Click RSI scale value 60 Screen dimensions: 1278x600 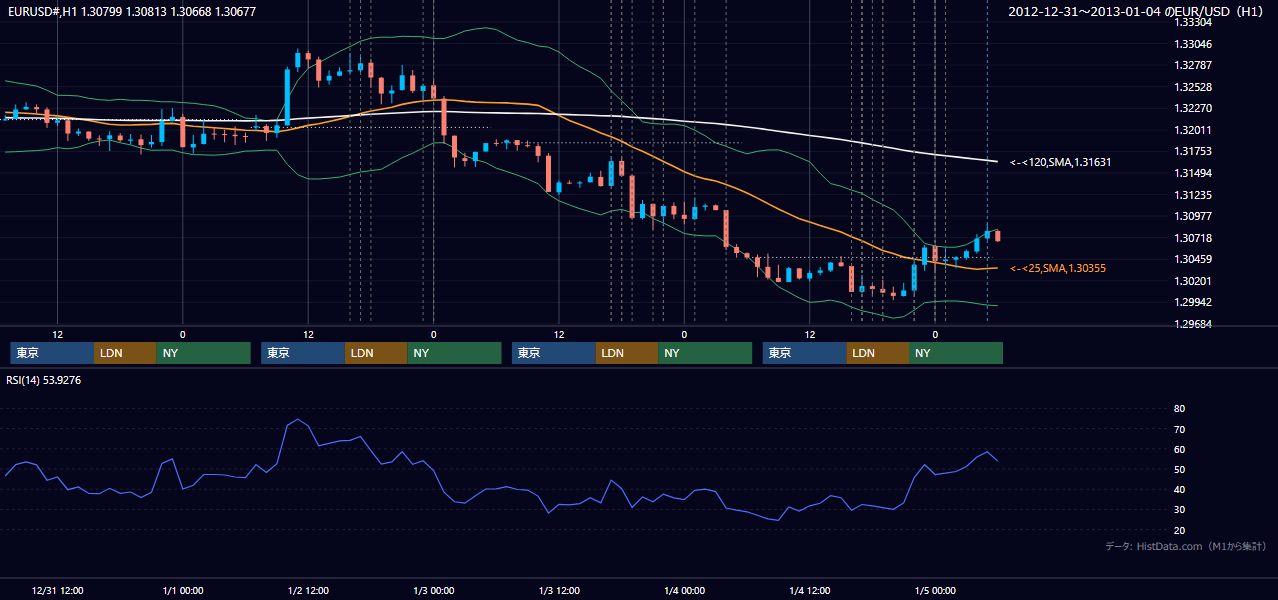1180,449
